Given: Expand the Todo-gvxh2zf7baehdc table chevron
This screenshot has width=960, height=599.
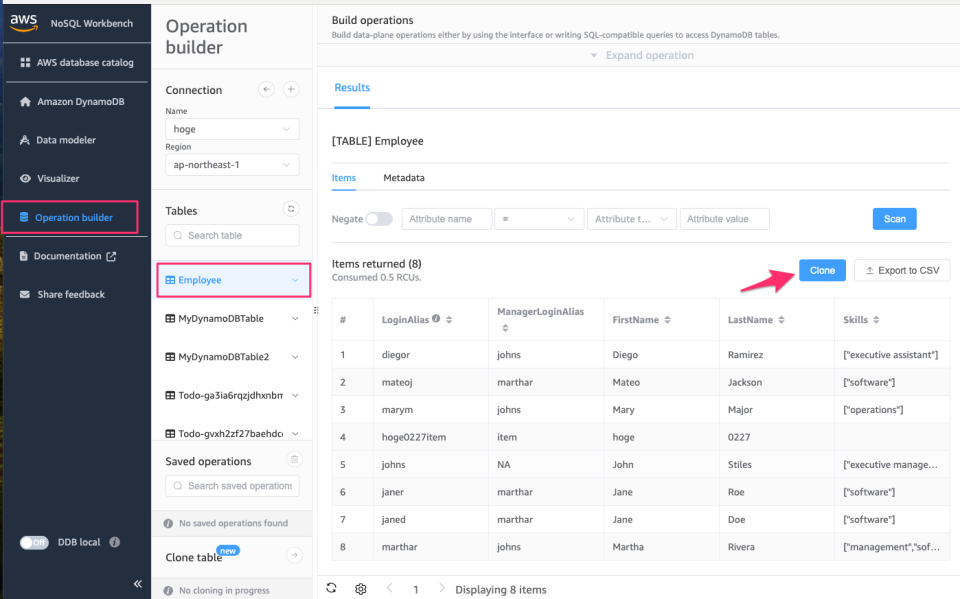Looking at the screenshot, I should coord(295,434).
